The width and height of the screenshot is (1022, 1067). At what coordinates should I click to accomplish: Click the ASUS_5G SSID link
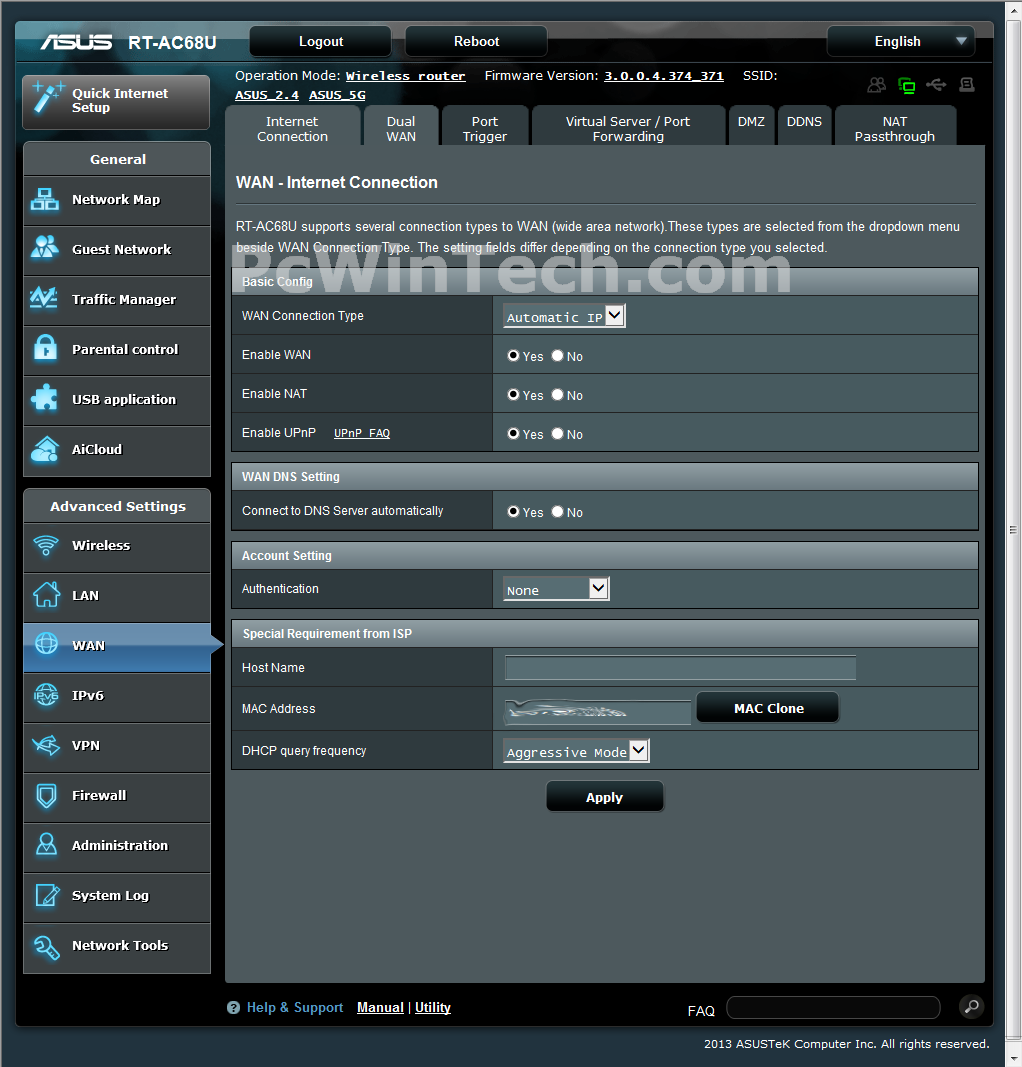(x=337, y=95)
